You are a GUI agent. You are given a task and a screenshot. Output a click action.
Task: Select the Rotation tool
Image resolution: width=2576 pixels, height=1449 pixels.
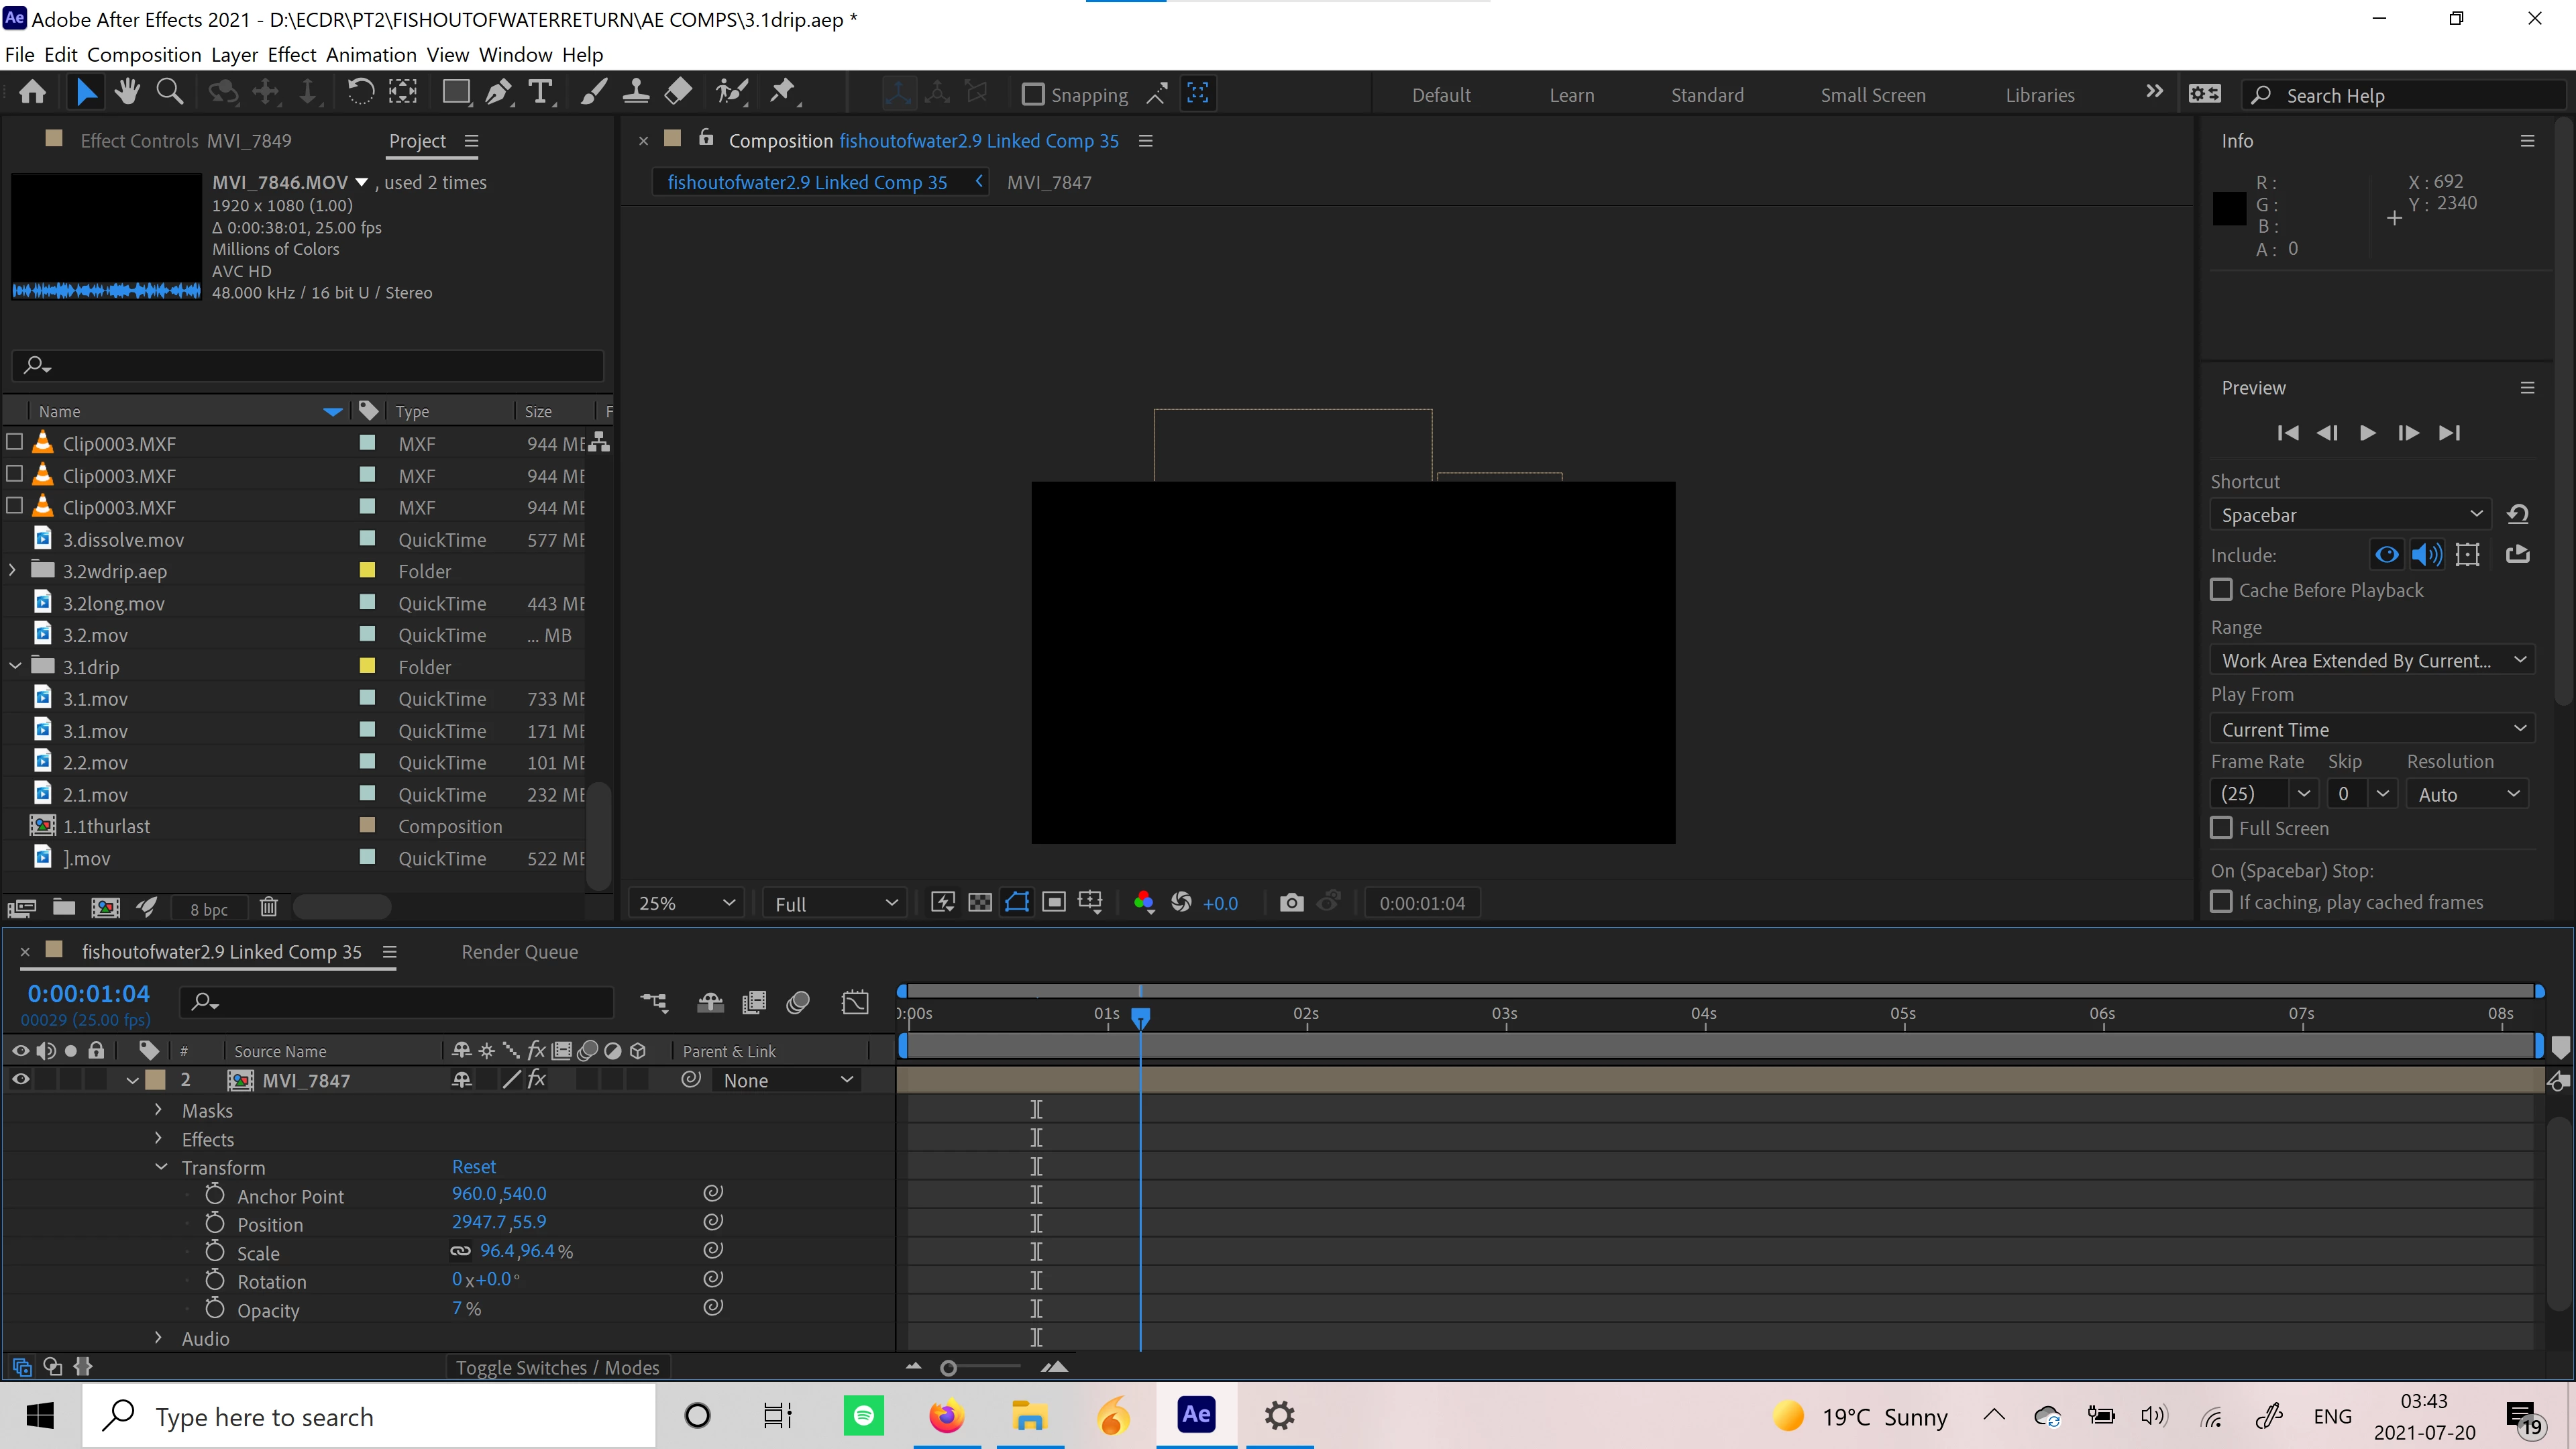pos(360,93)
